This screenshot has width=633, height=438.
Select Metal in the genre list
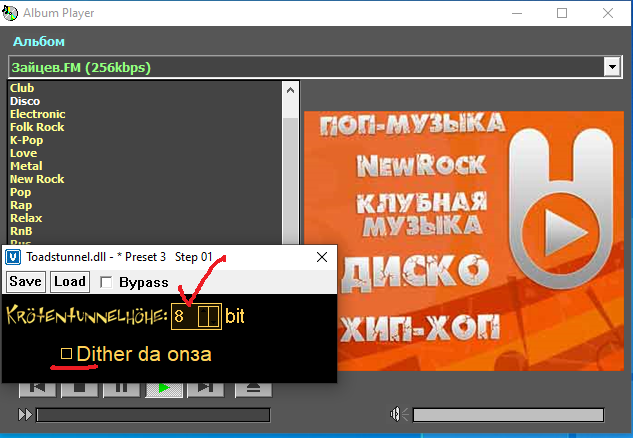point(26,166)
